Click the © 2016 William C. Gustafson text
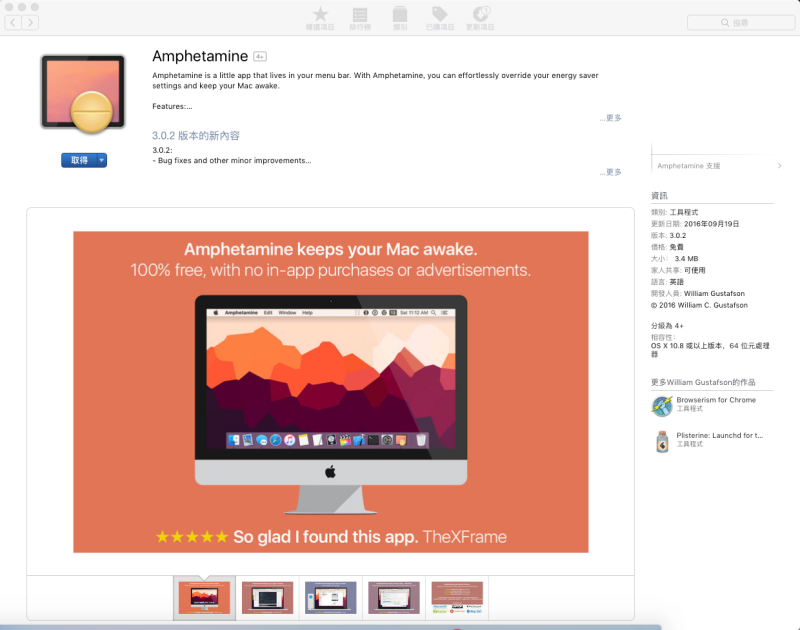Viewport: 800px width, 630px height. 699,305
